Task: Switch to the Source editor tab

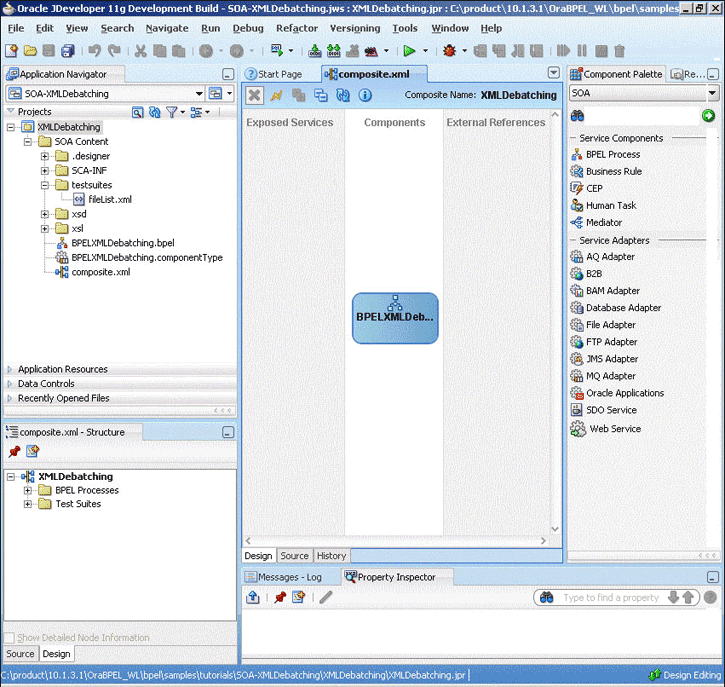Action: coord(294,556)
